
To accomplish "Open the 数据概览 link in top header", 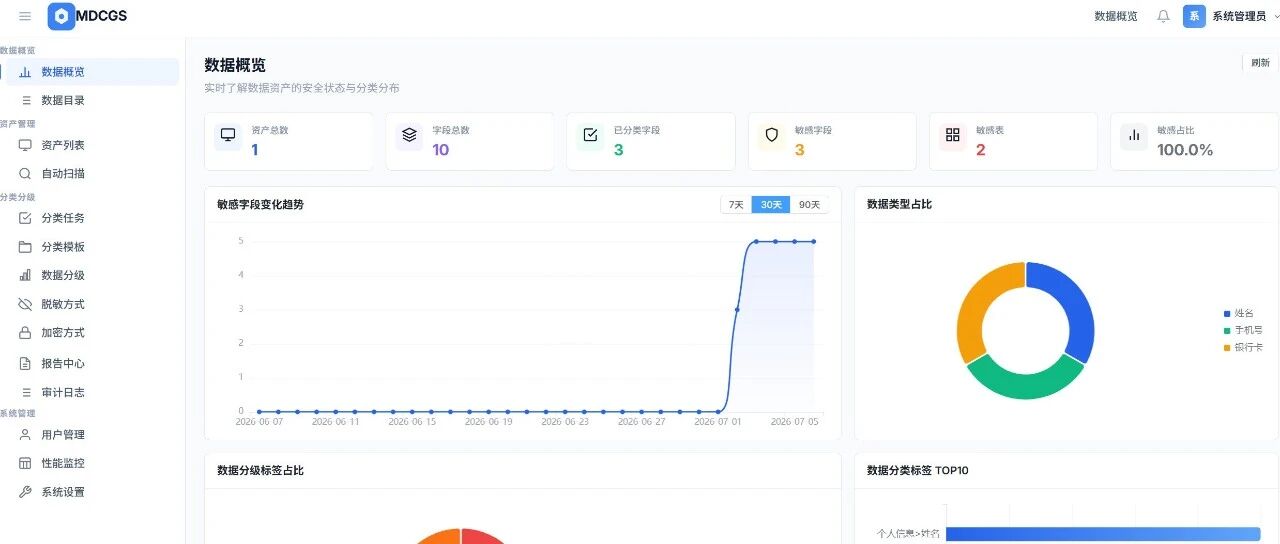I will pyautogui.click(x=1116, y=16).
